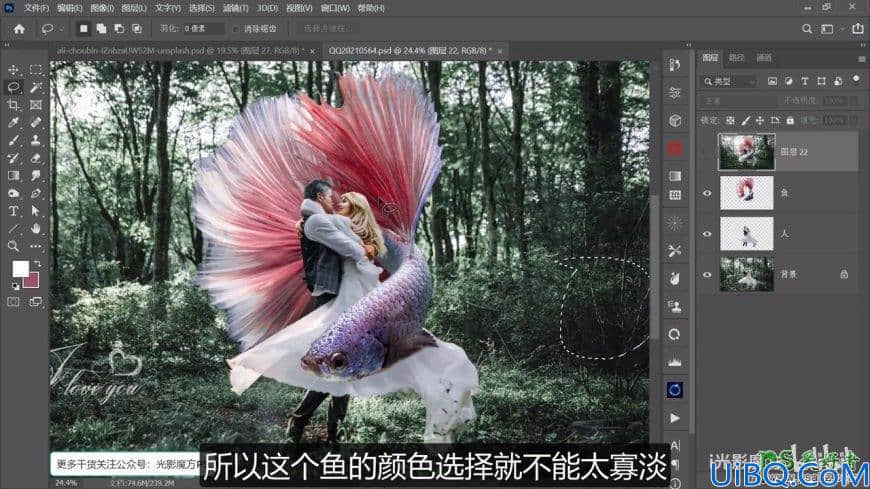
Task: Open the Properties/Adjustments sliders panel icon
Action: pyautogui.click(x=675, y=93)
